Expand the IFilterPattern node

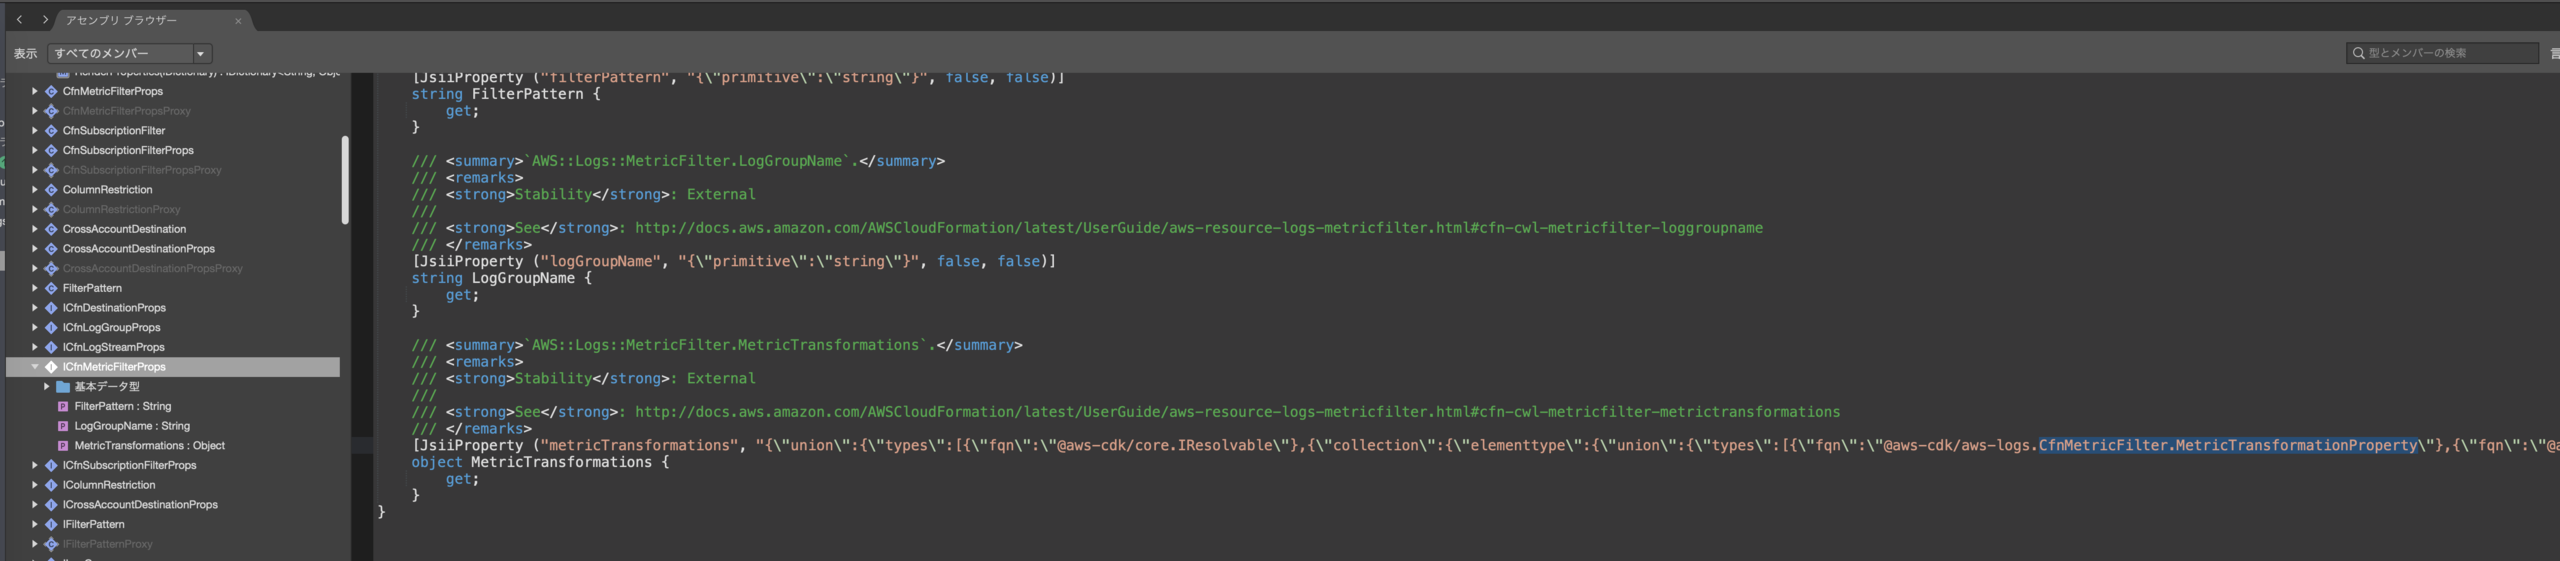point(35,524)
